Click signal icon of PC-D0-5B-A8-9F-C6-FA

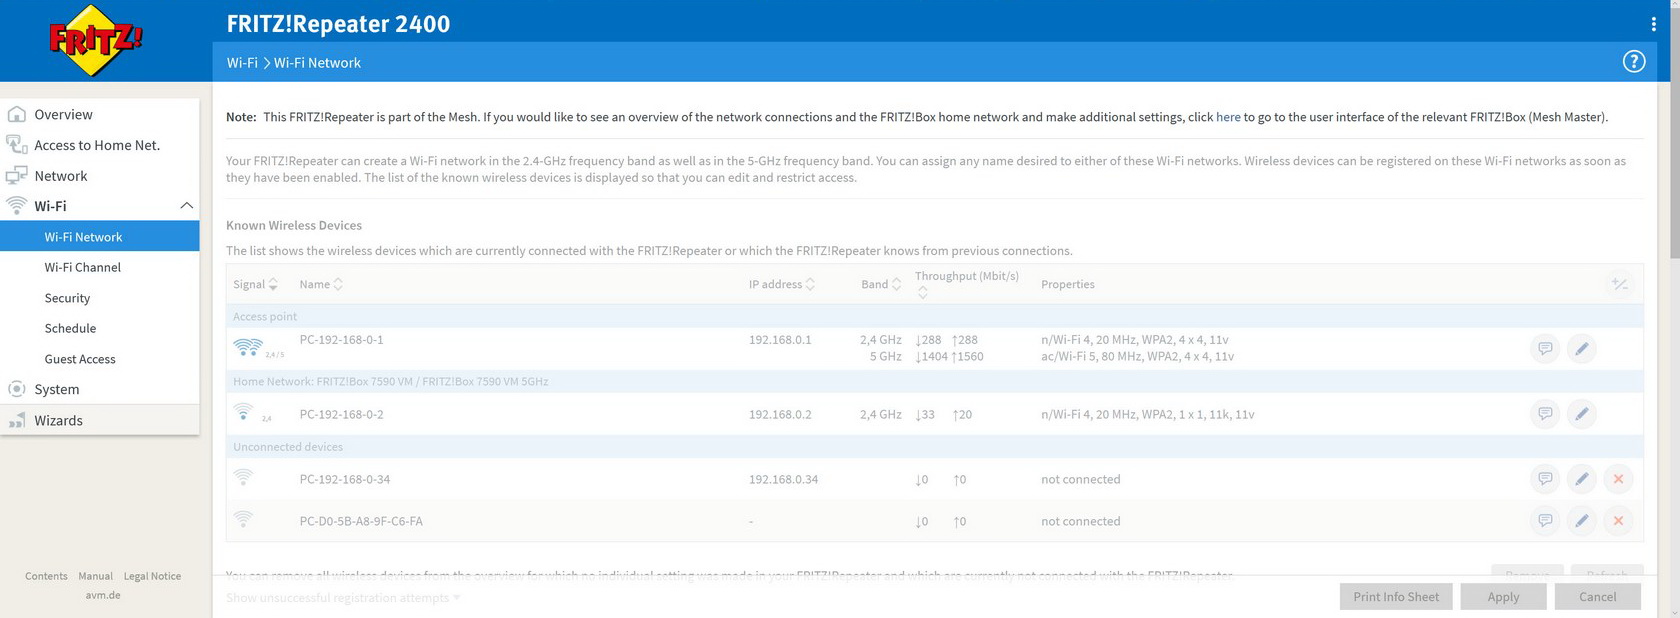(243, 519)
